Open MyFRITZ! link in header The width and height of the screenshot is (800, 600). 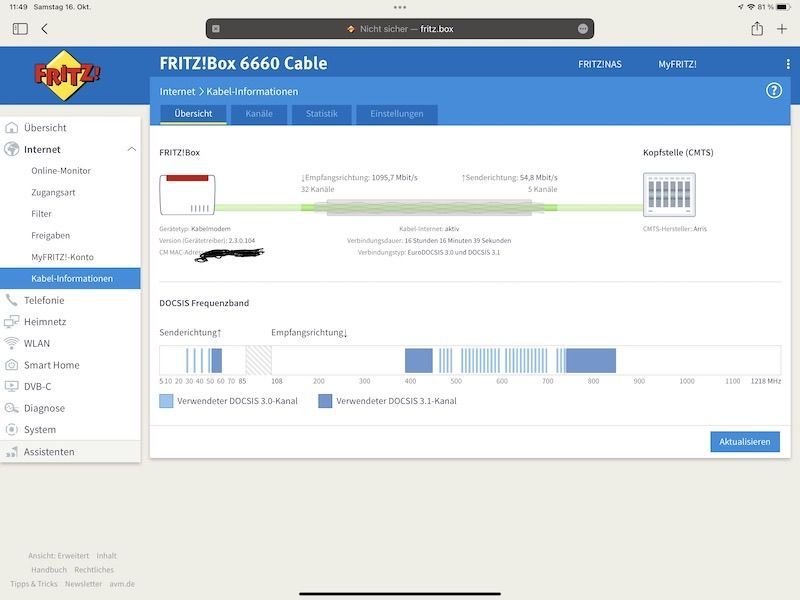[x=677, y=64]
